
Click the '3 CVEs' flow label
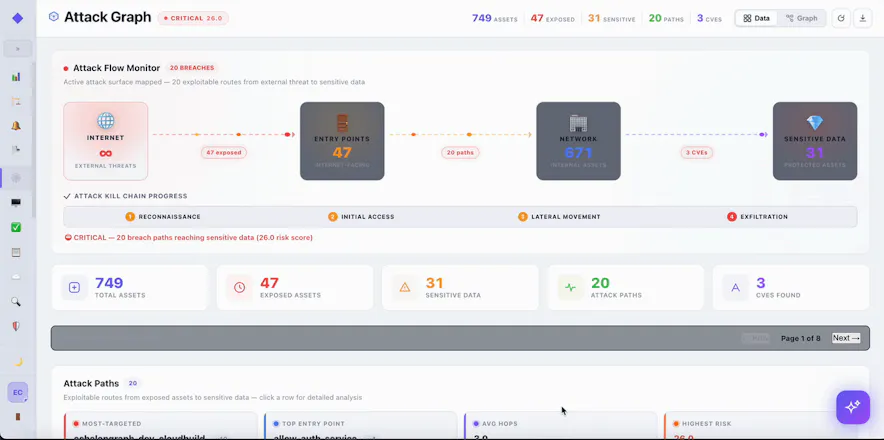tap(696, 152)
